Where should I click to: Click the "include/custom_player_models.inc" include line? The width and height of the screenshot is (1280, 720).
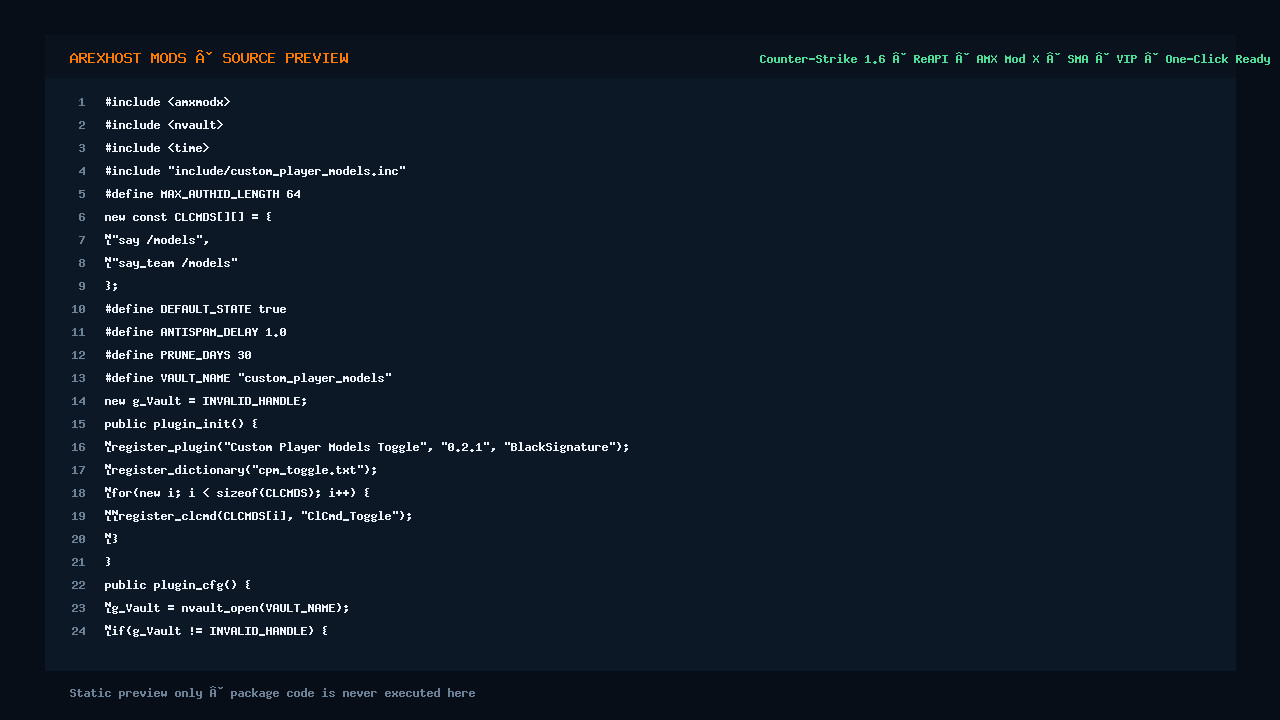(x=255, y=171)
